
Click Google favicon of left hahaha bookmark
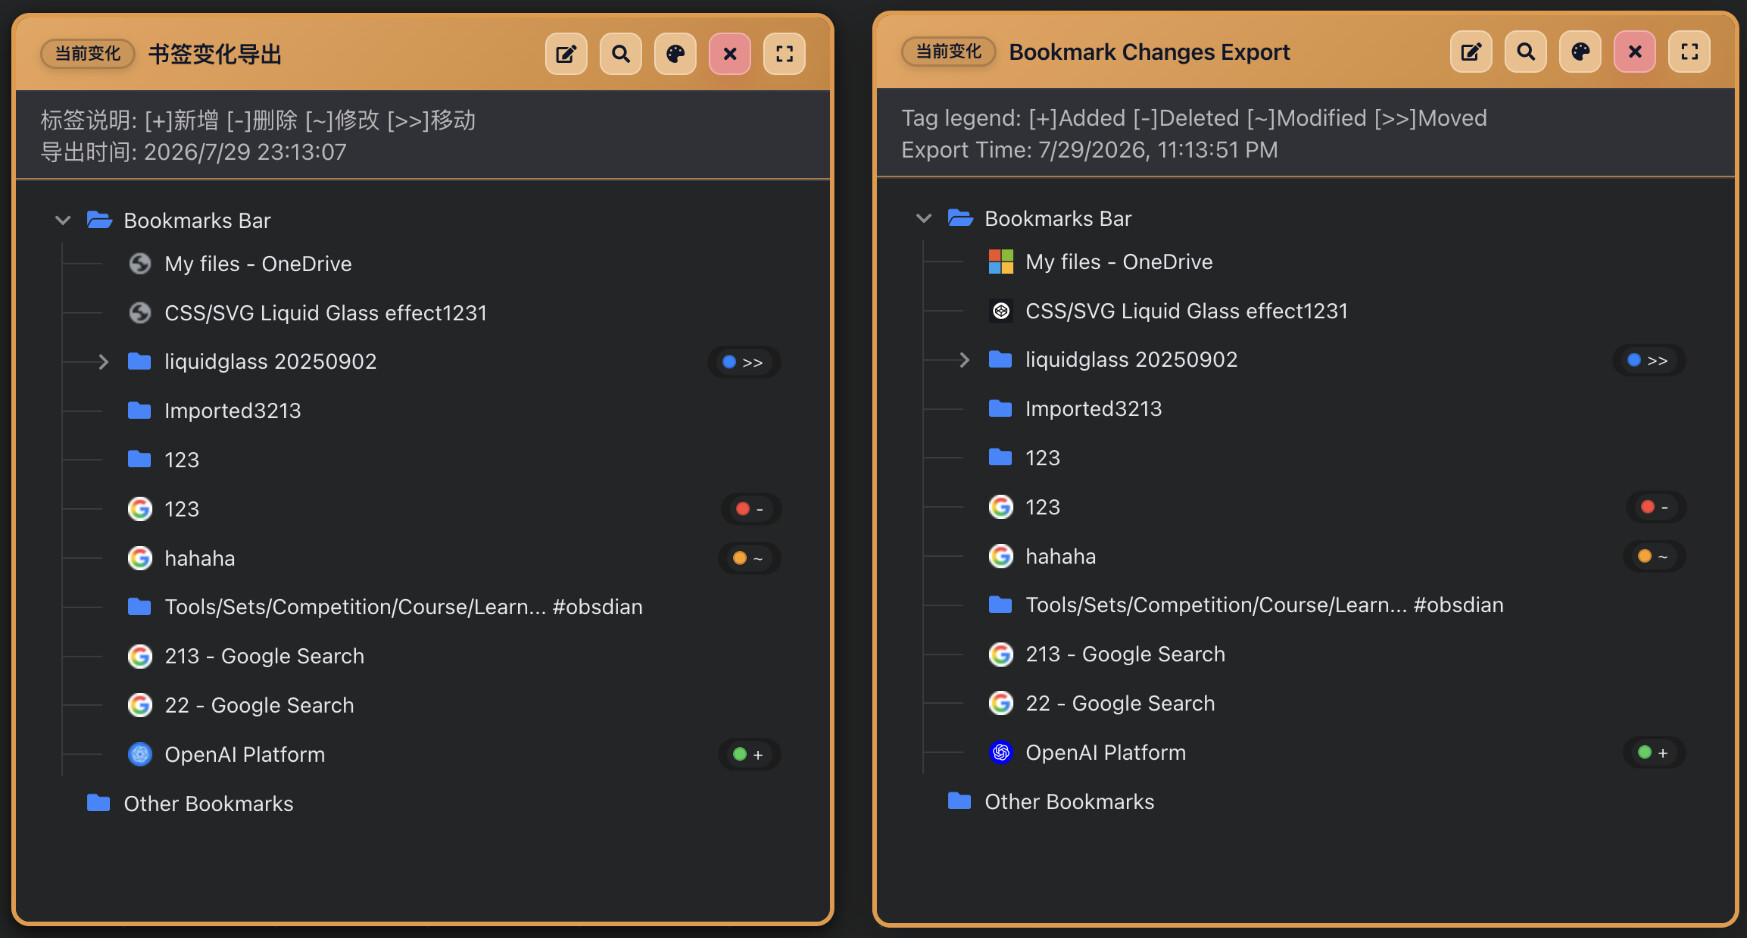[140, 558]
